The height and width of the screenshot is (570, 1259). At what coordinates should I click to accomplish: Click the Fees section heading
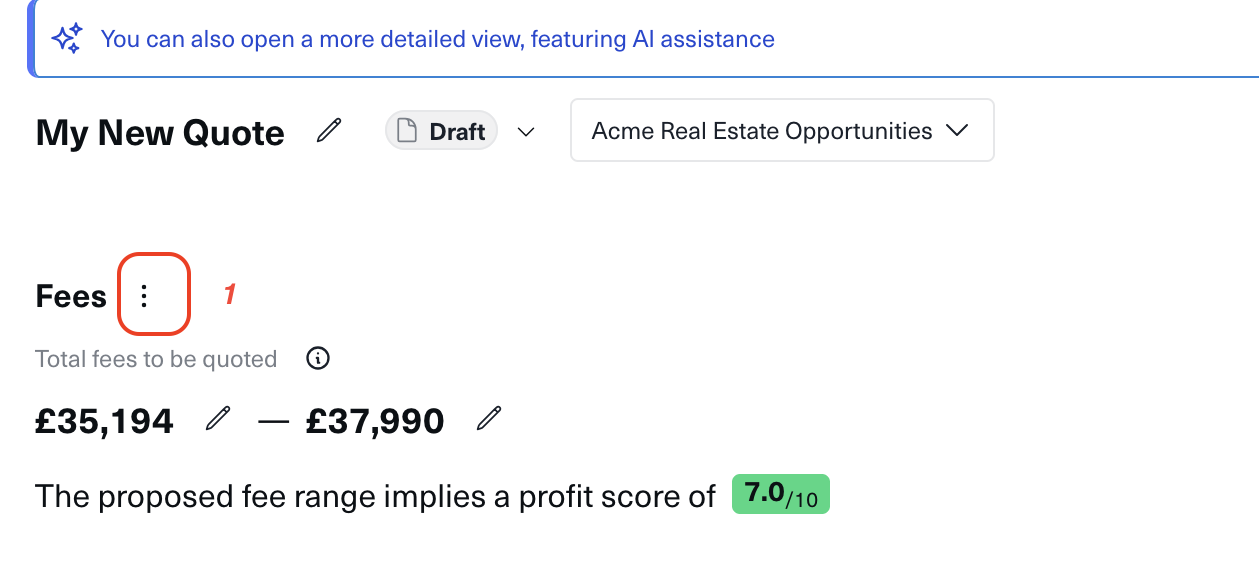pyautogui.click(x=71, y=296)
